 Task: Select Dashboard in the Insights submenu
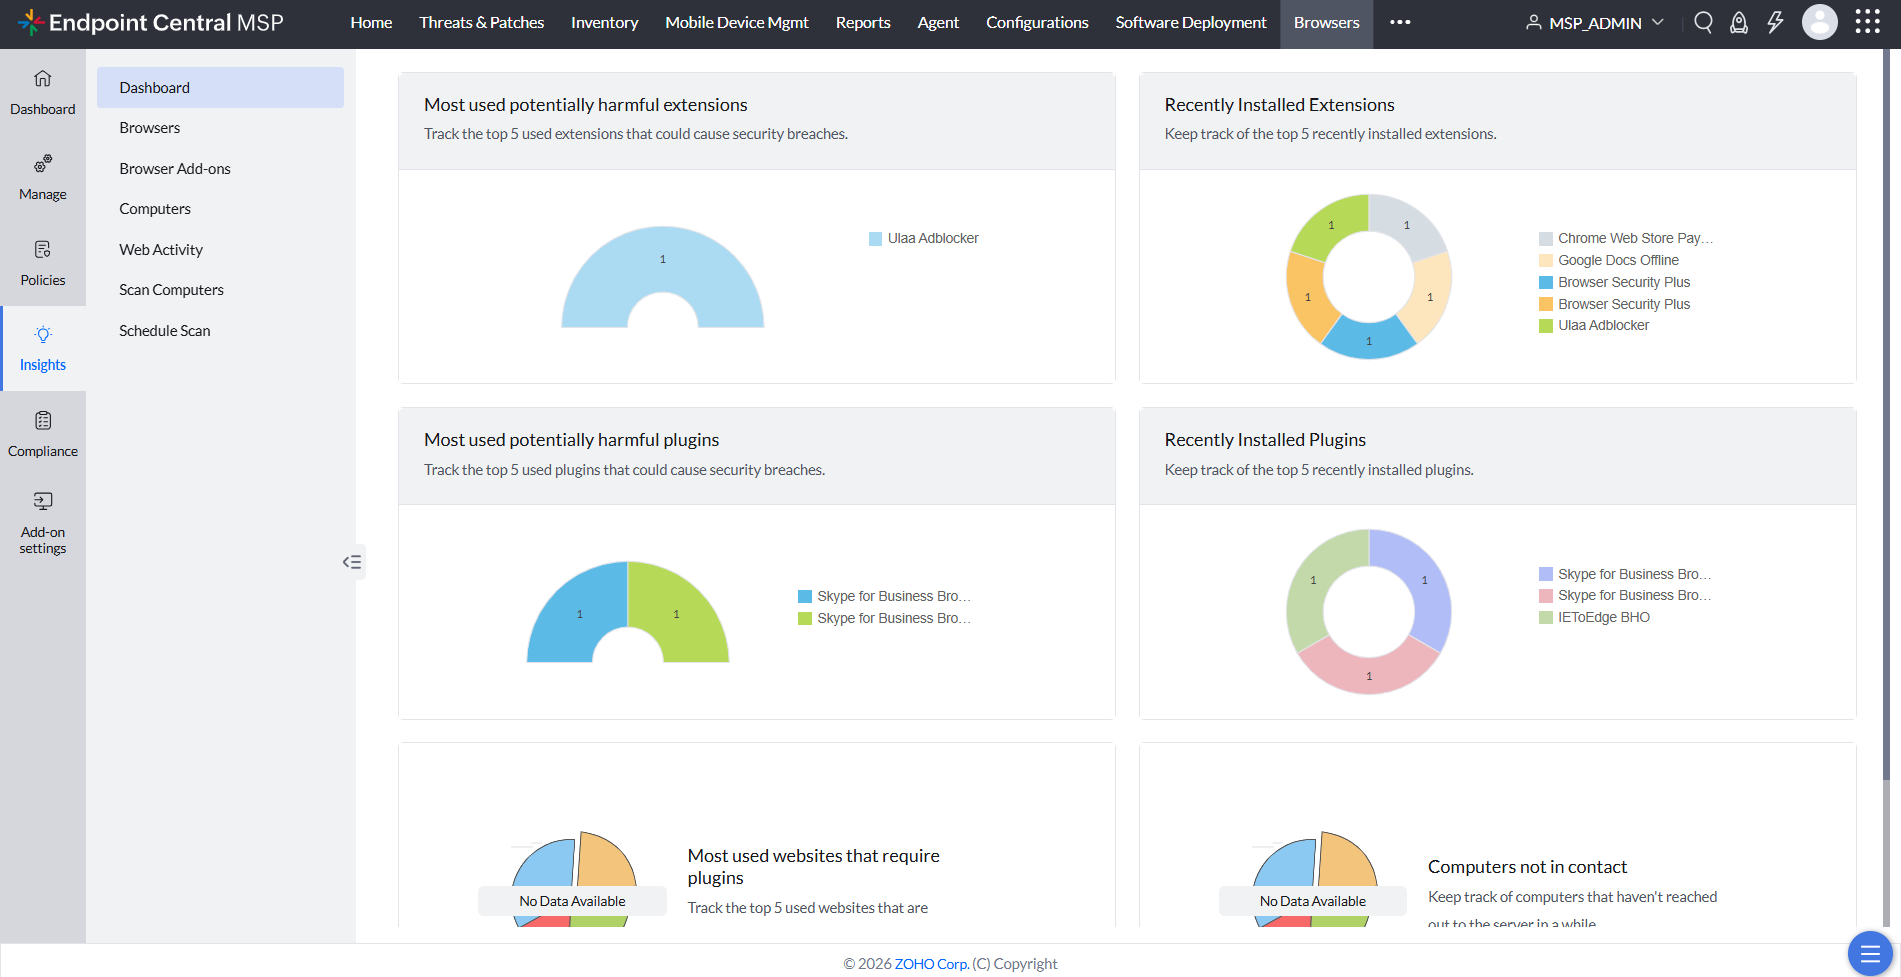click(x=220, y=87)
